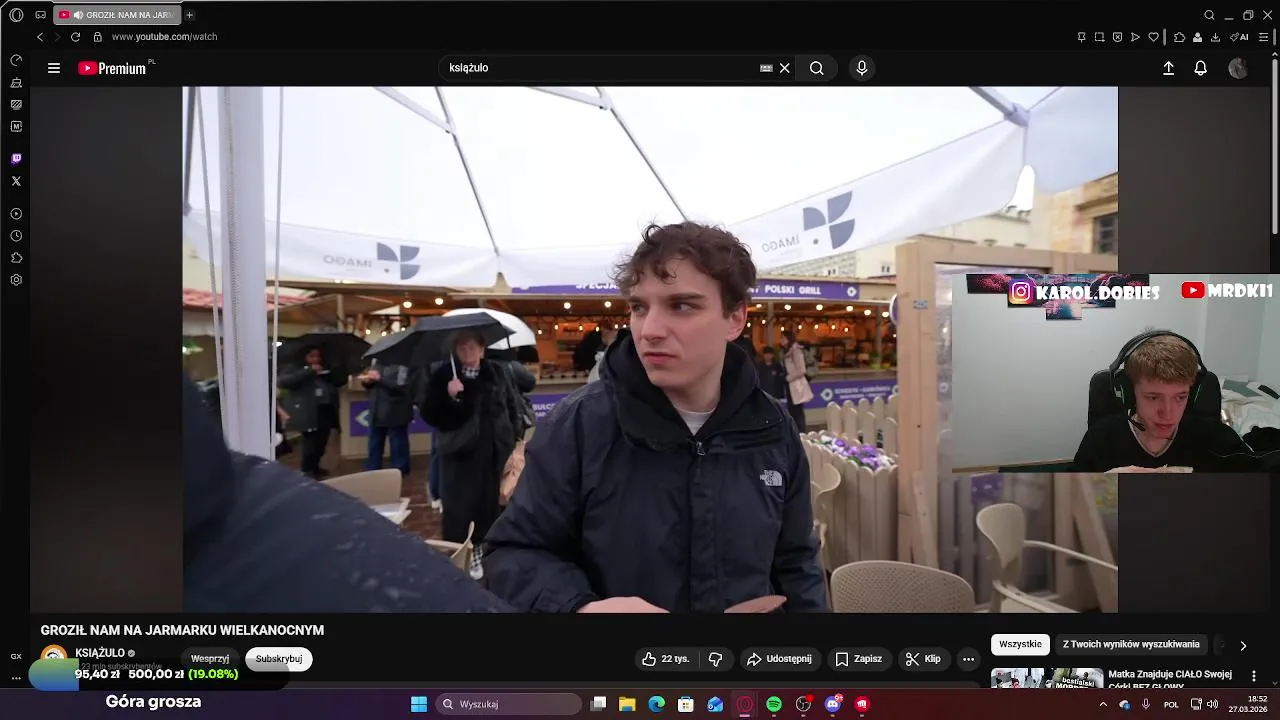Image resolution: width=1280 pixels, height=720 pixels.
Task: Go back to the previous page
Action: tap(40, 37)
